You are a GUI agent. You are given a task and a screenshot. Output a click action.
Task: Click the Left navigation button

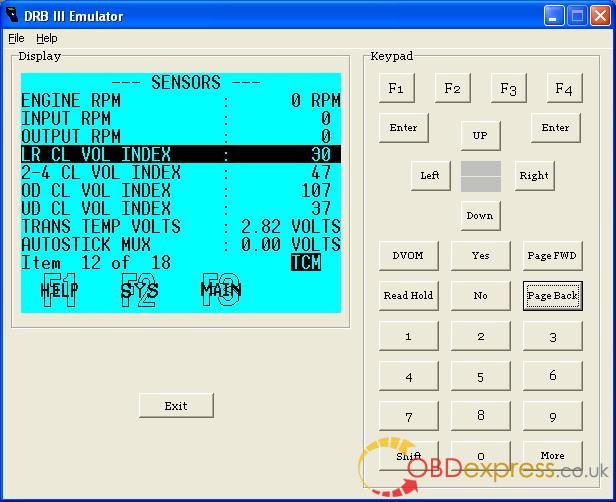(x=431, y=176)
